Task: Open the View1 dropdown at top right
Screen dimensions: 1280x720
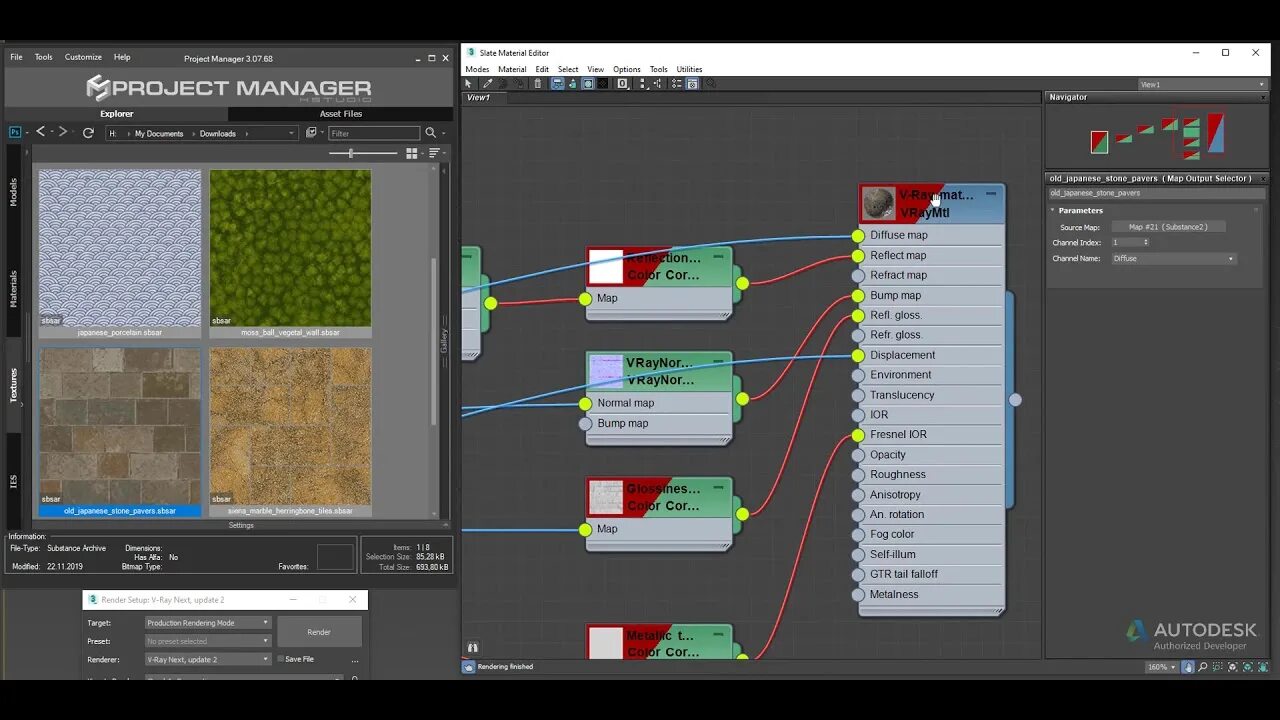Action: coord(1203,85)
